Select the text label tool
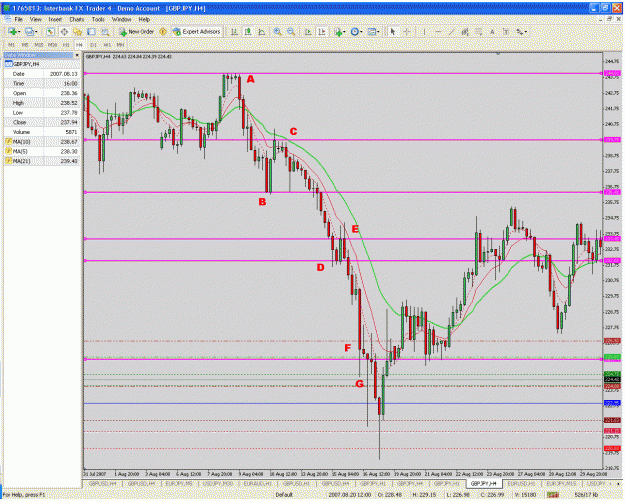Image resolution: width=625 pixels, height=501 pixels. pyautogui.click(x=506, y=32)
